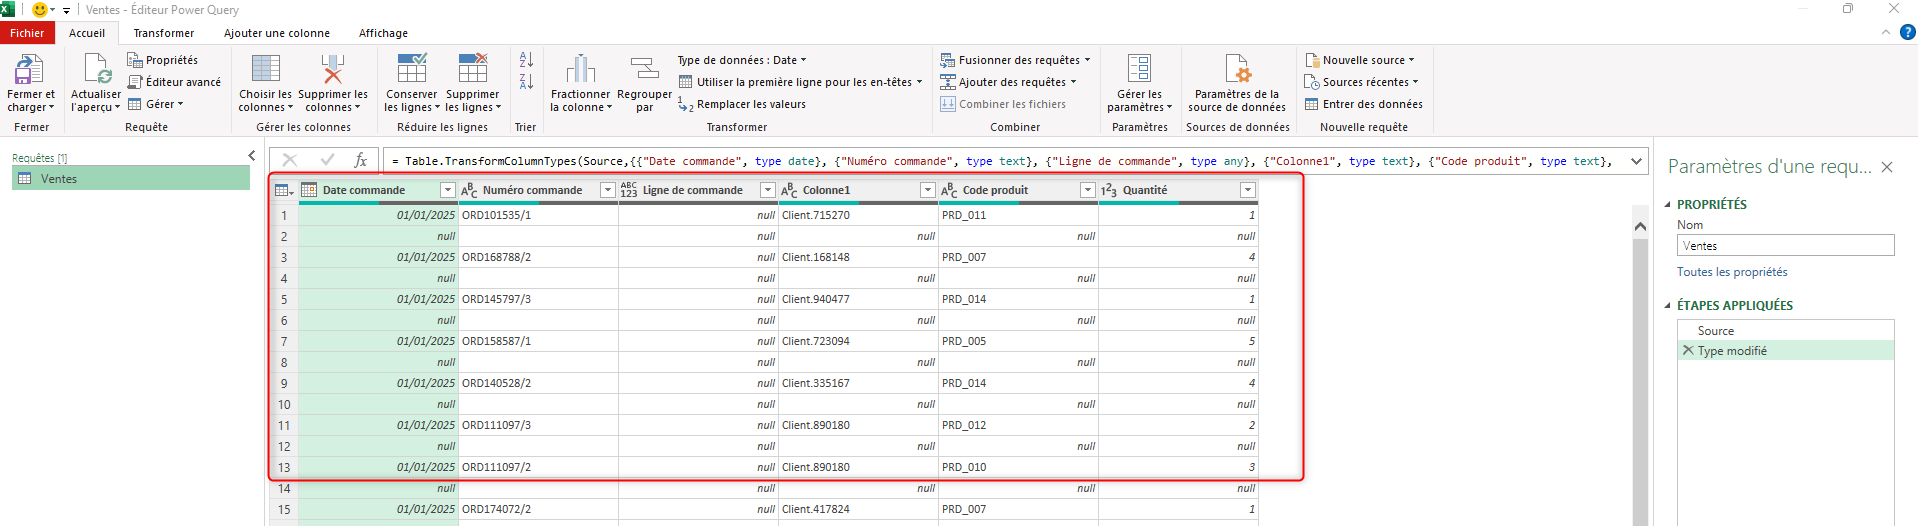Click into the formula bar text
Screen dimensions: 1918x526
coord(1005,161)
